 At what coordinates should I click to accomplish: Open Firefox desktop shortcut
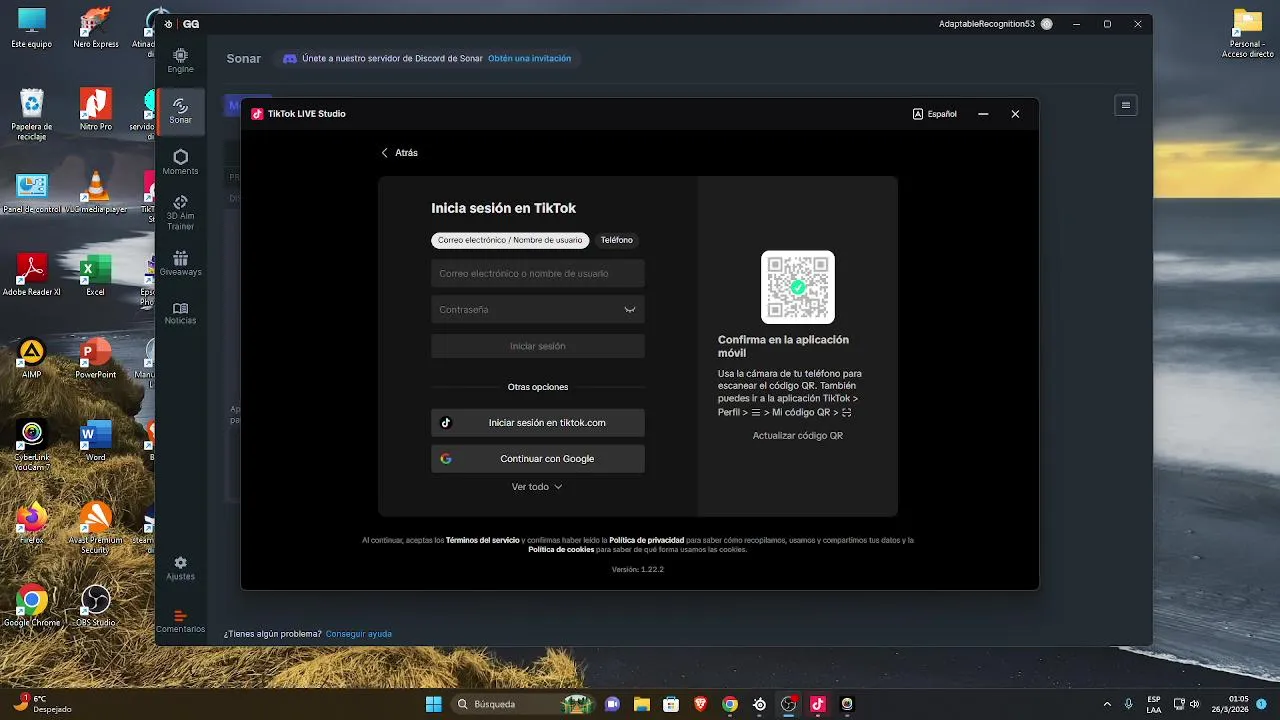tap(32, 523)
